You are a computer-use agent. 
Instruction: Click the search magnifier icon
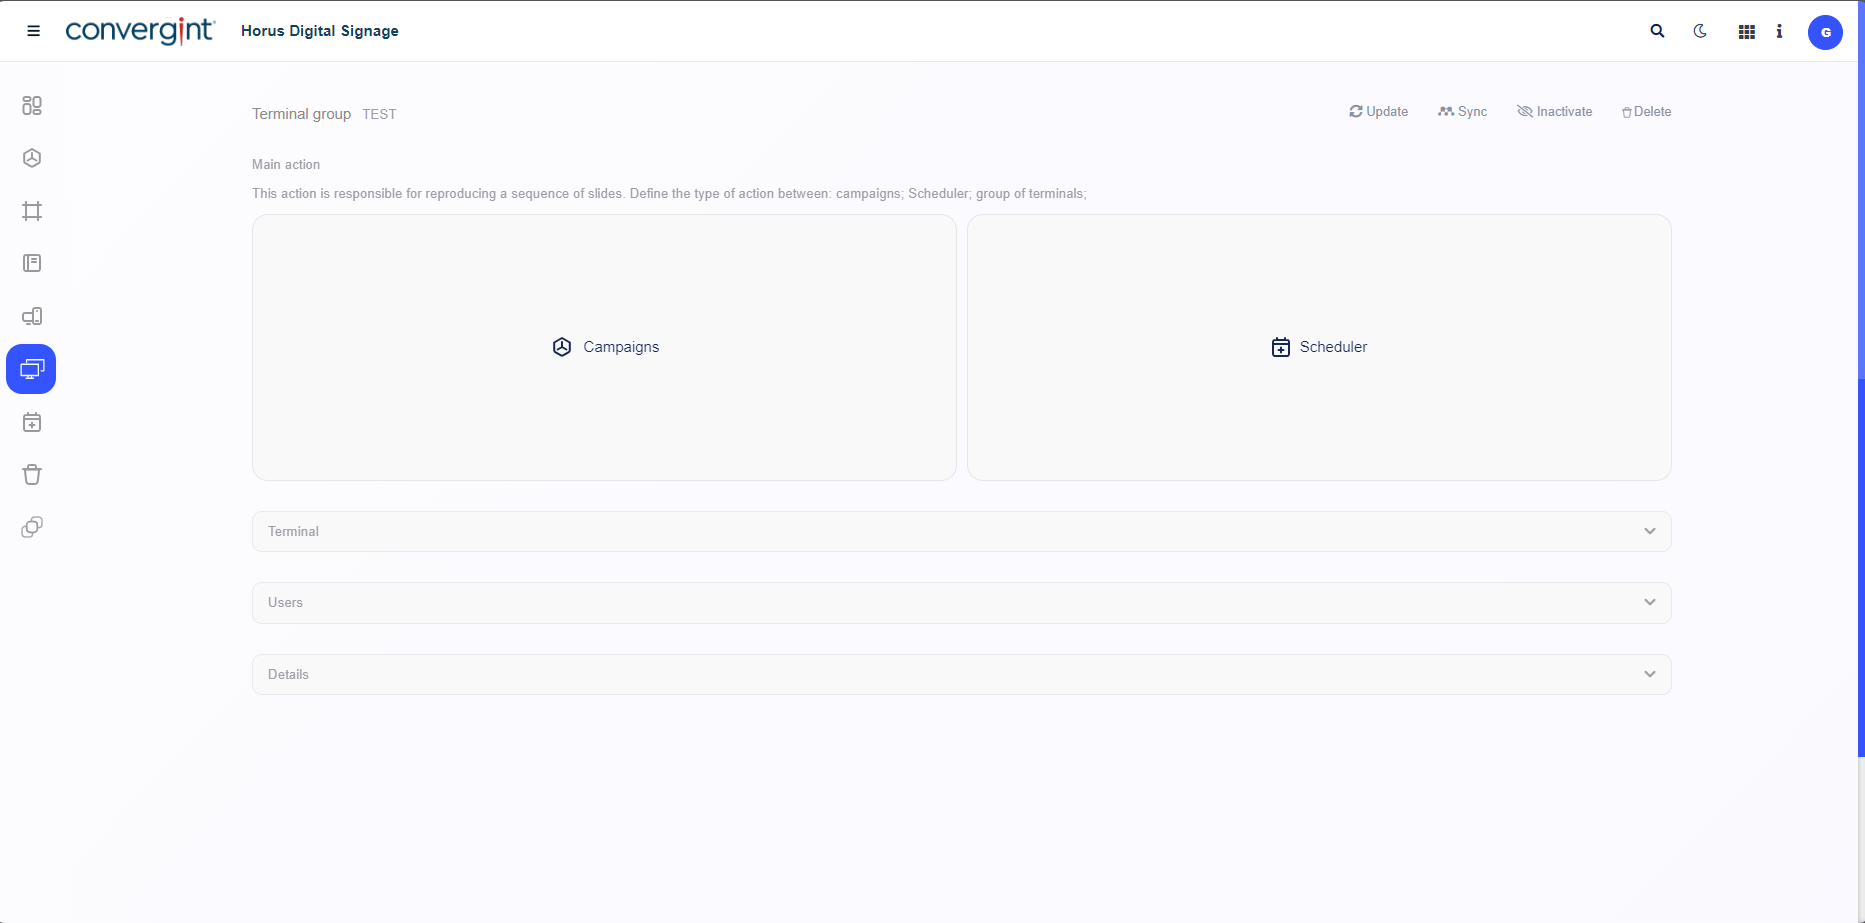coord(1657,31)
